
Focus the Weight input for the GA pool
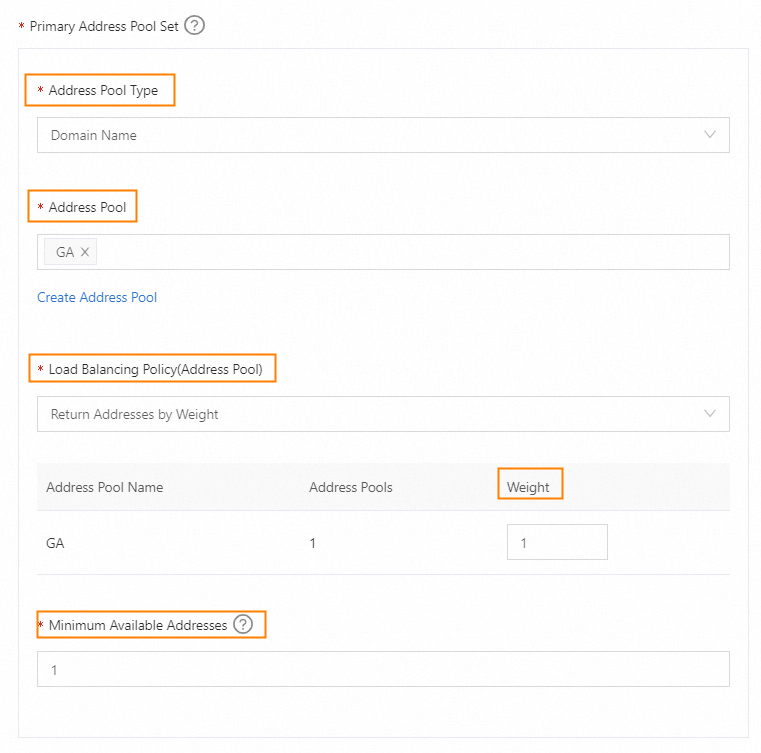[x=556, y=542]
